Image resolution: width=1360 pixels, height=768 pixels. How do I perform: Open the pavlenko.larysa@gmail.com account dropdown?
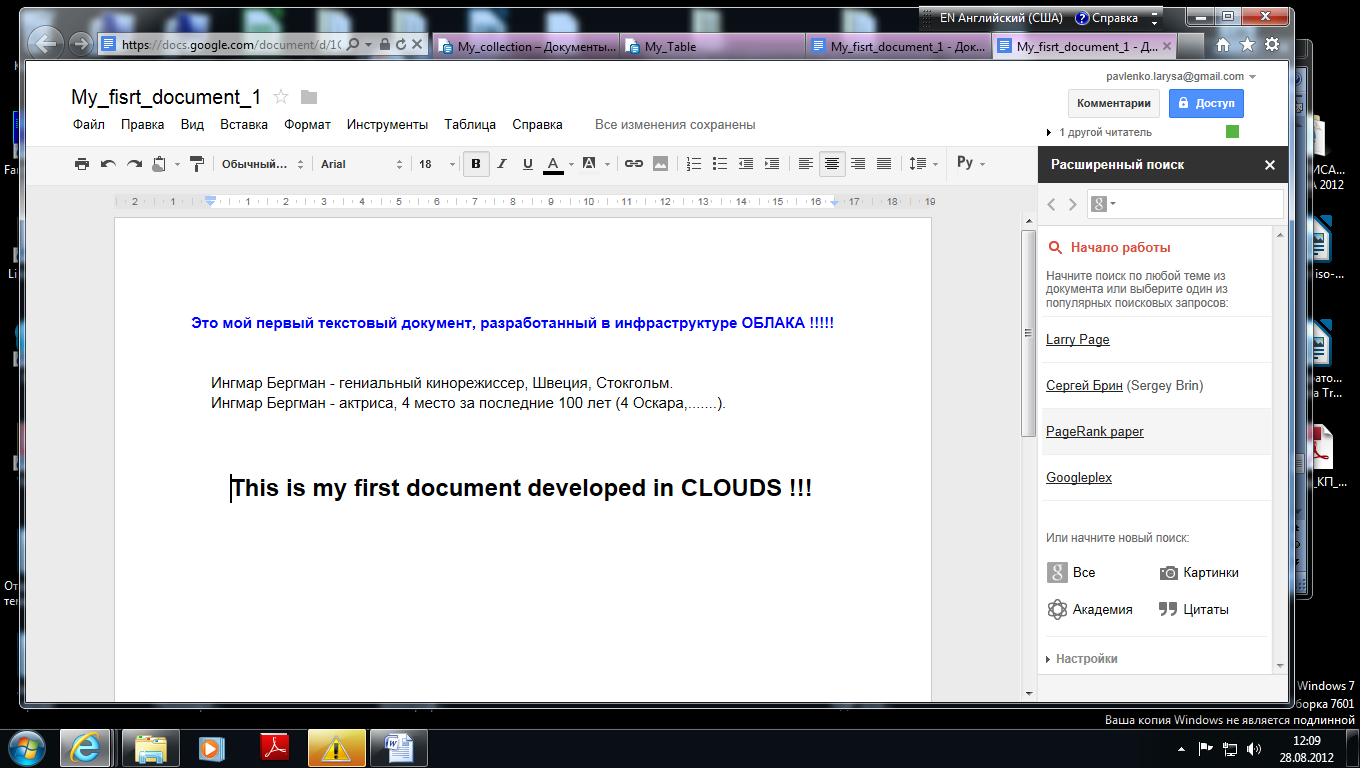pos(1181,76)
